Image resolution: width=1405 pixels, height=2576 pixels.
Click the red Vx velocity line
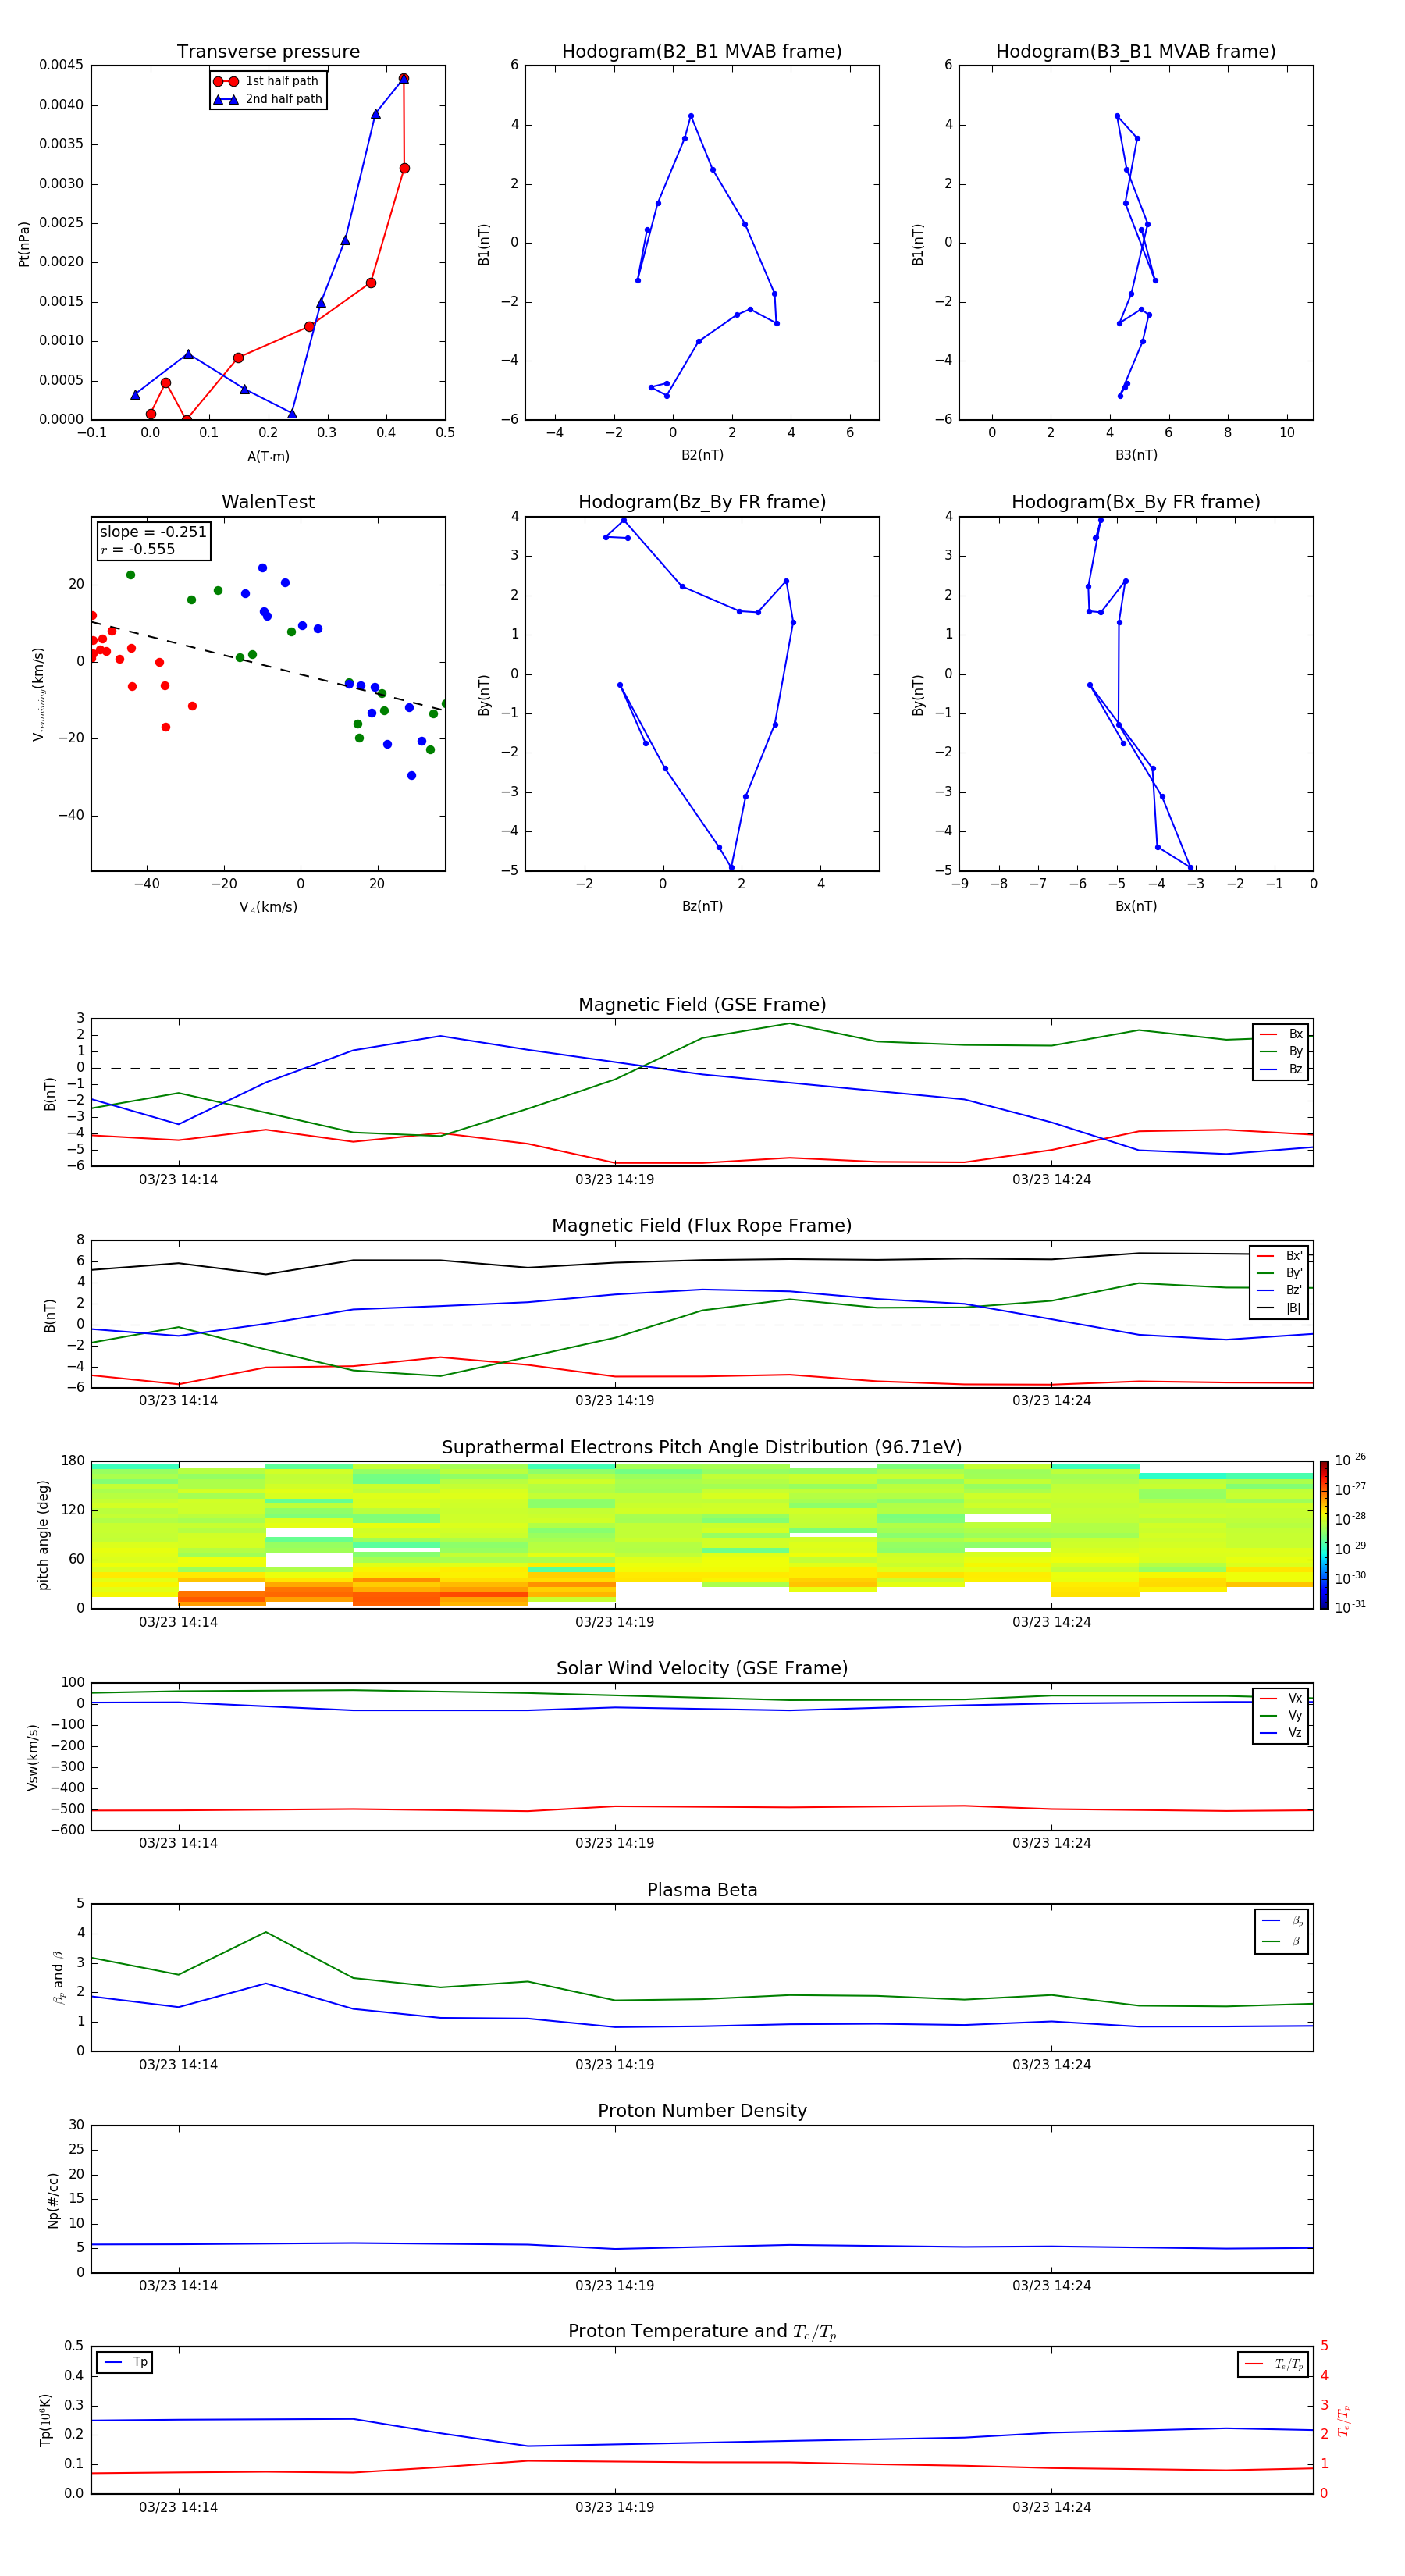pyautogui.click(x=702, y=1808)
